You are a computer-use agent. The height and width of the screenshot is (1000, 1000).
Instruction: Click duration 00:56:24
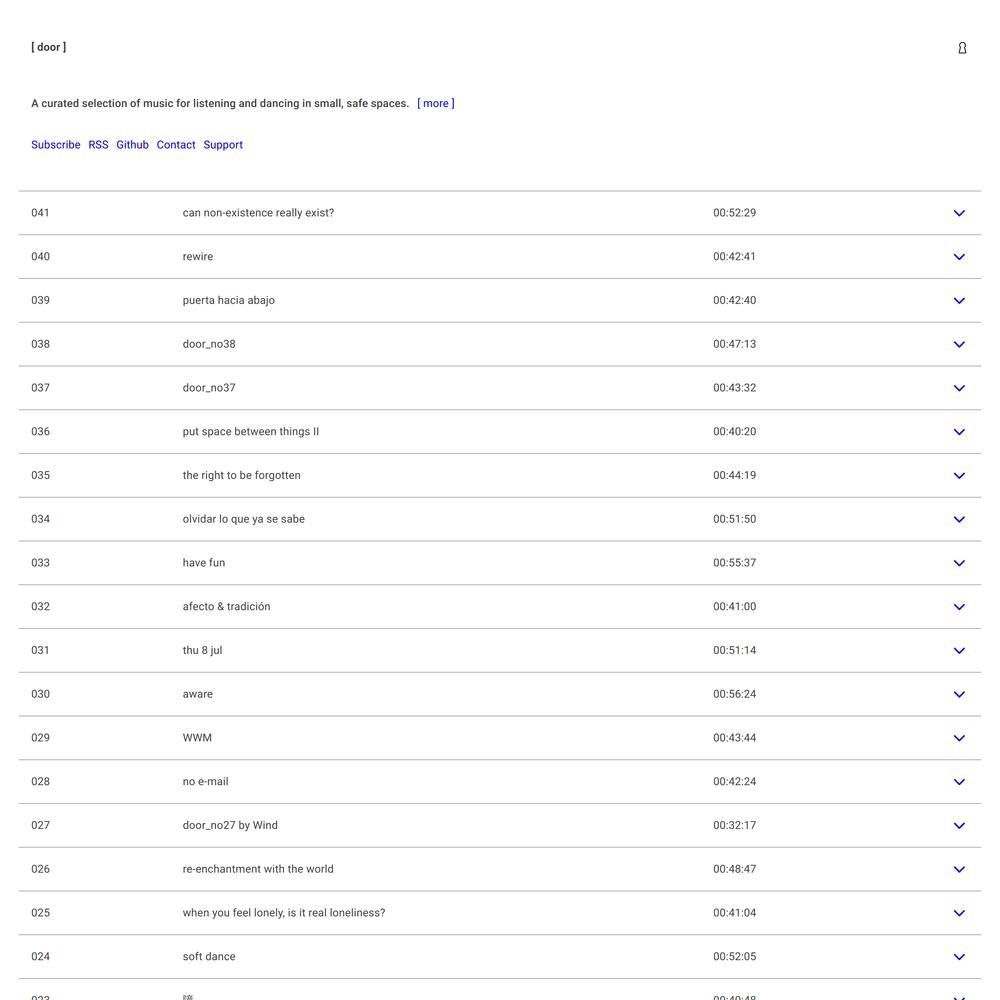tap(734, 695)
